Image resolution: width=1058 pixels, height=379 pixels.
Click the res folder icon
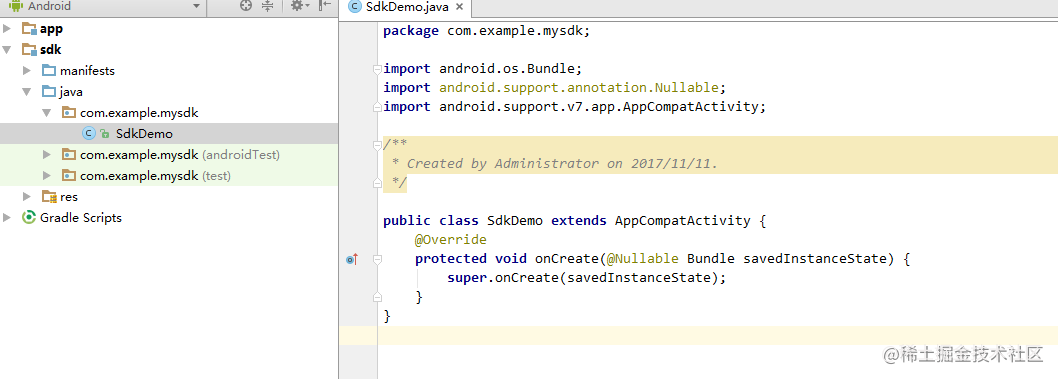[x=49, y=197]
